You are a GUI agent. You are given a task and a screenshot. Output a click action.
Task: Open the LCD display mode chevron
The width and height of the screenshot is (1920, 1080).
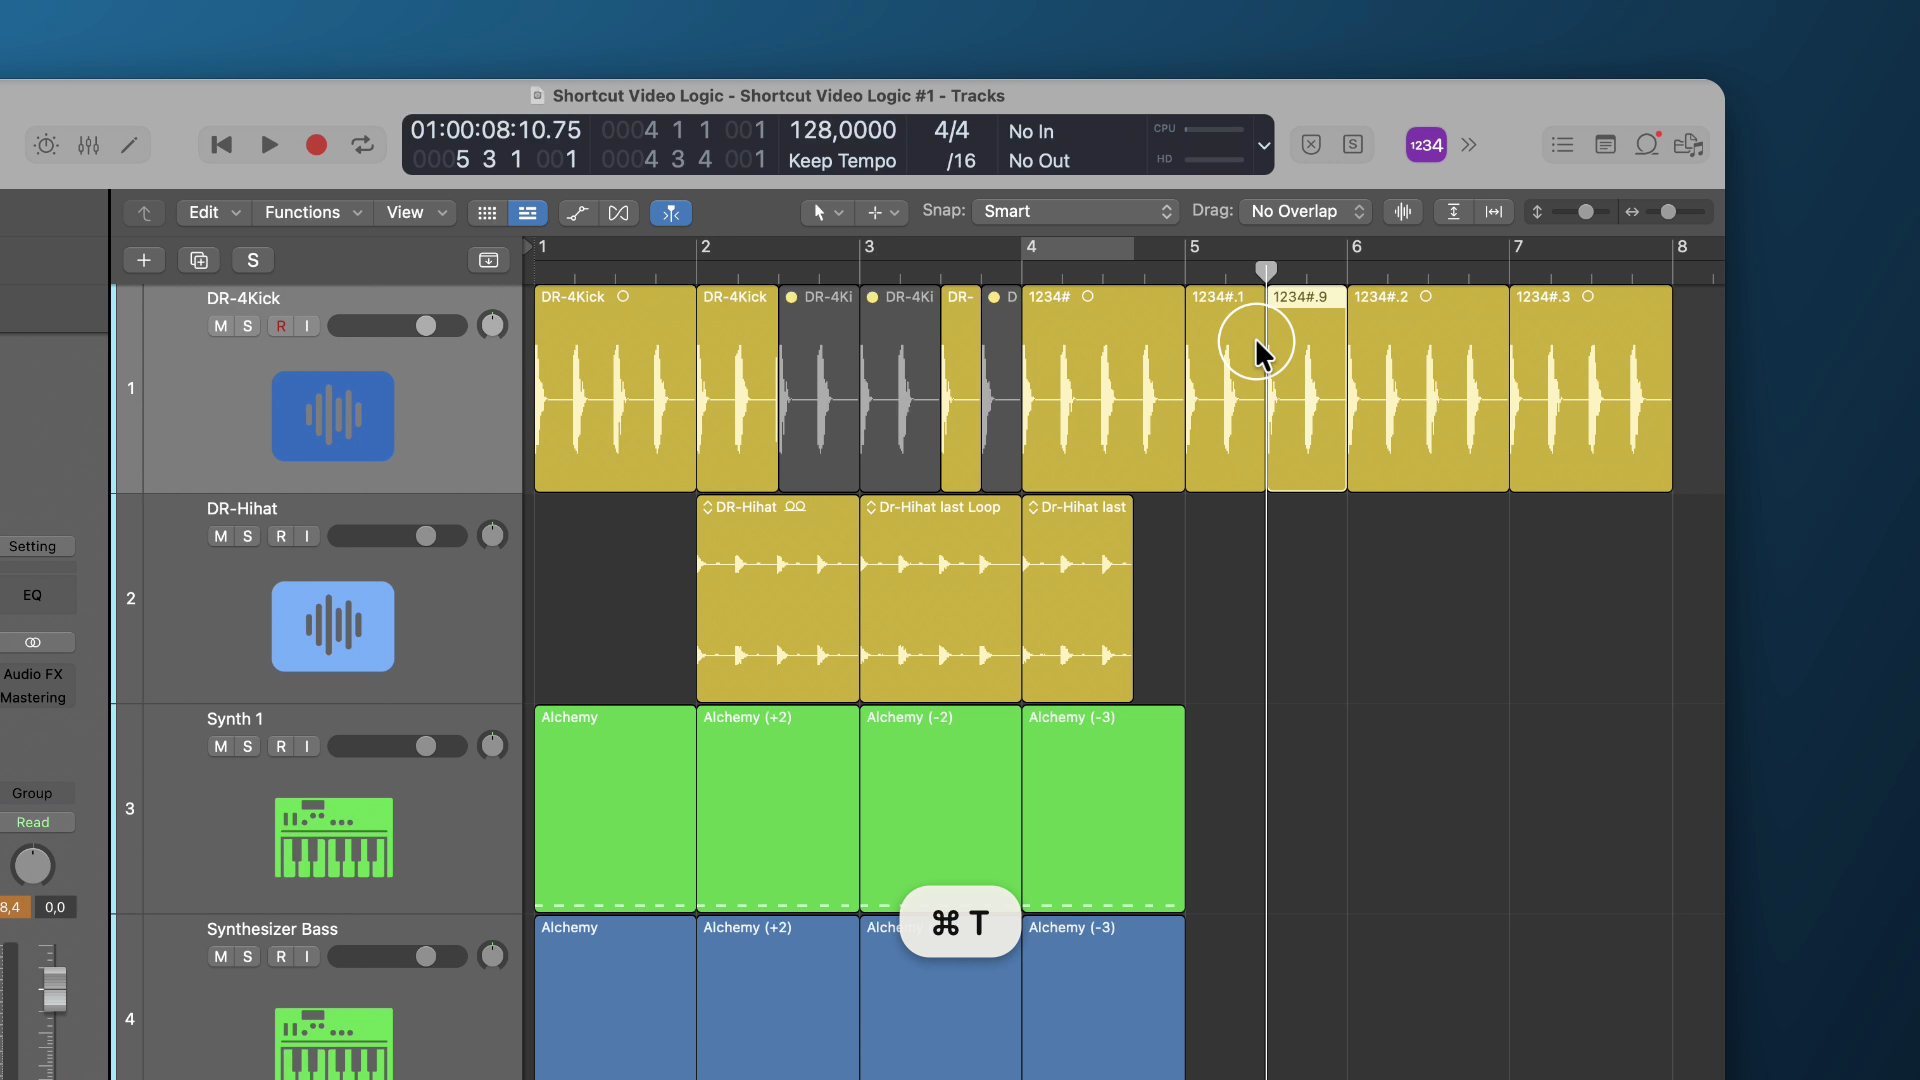[1264, 145]
